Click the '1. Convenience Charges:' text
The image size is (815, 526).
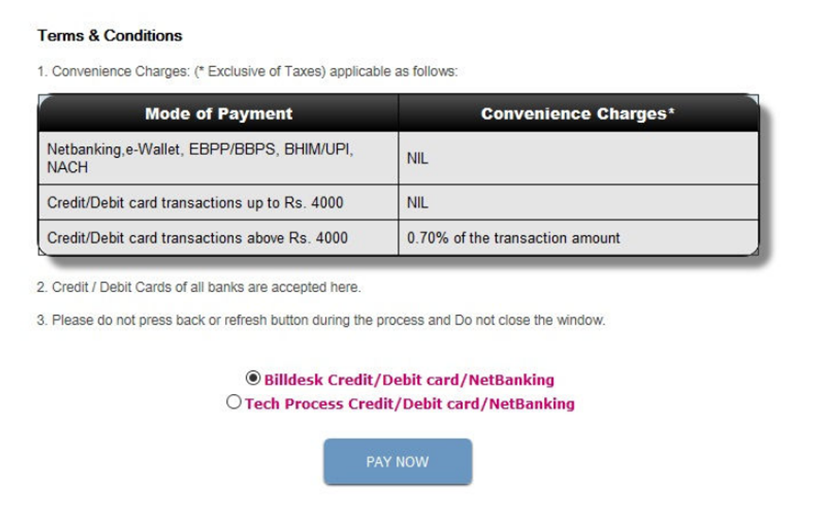(111, 72)
